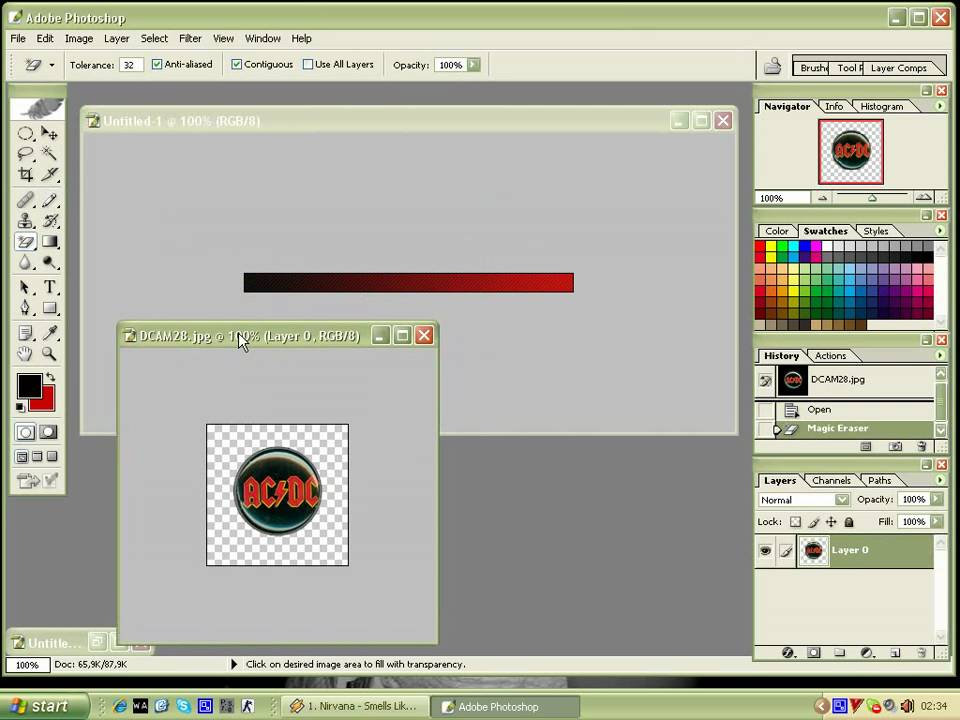Image resolution: width=960 pixels, height=720 pixels.
Task: Select the Clone Stamp tool
Action: (x=25, y=221)
